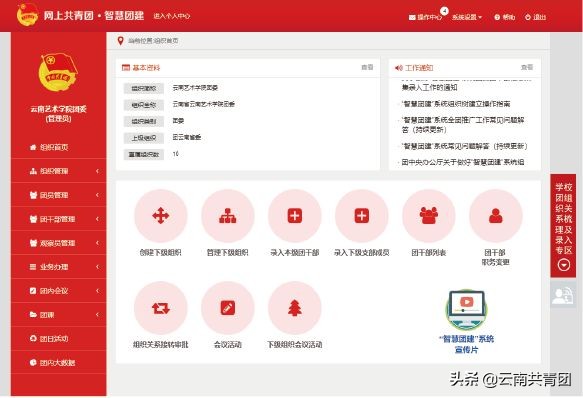Screen dimensions: 583x398
Task: Play the 智慧团建 promotional video icon
Action: pyautogui.click(x=467, y=310)
